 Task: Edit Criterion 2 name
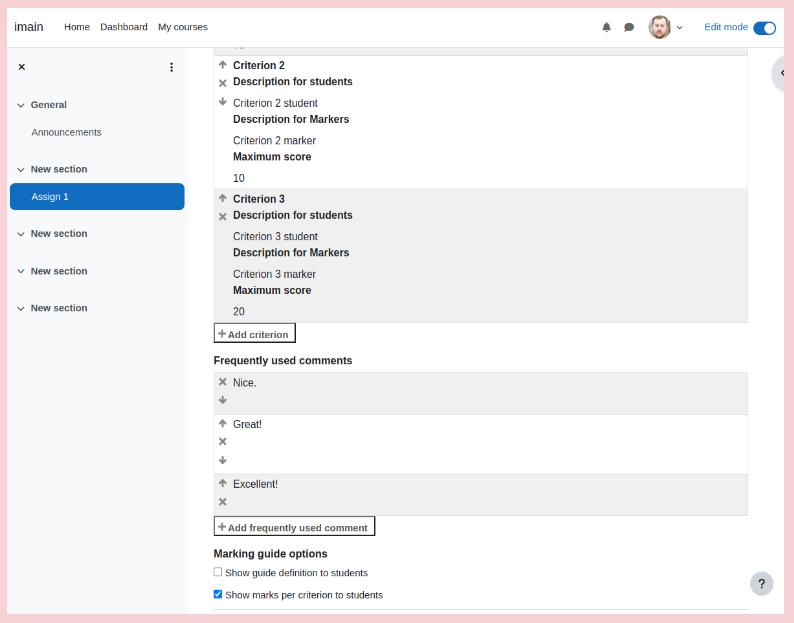click(x=259, y=65)
